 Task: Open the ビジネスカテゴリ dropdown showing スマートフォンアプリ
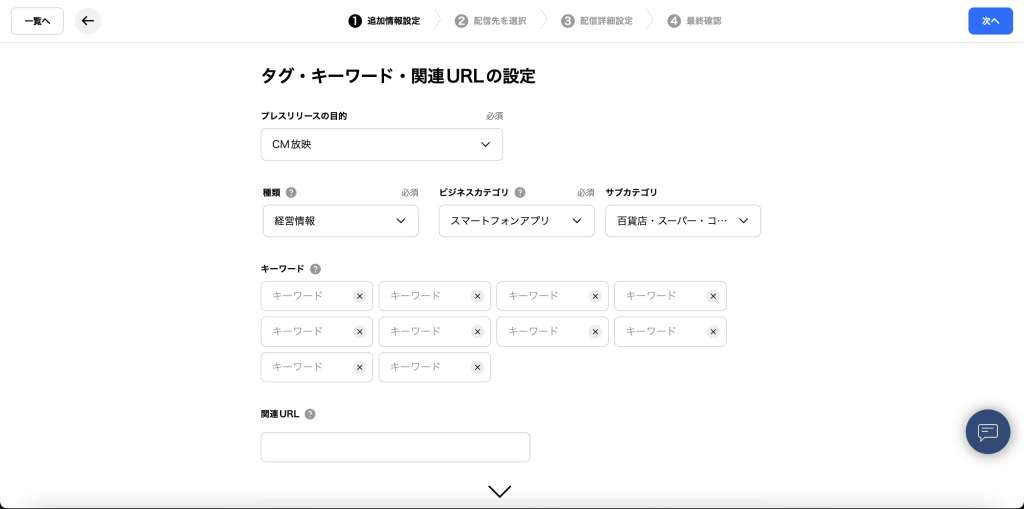coord(516,221)
